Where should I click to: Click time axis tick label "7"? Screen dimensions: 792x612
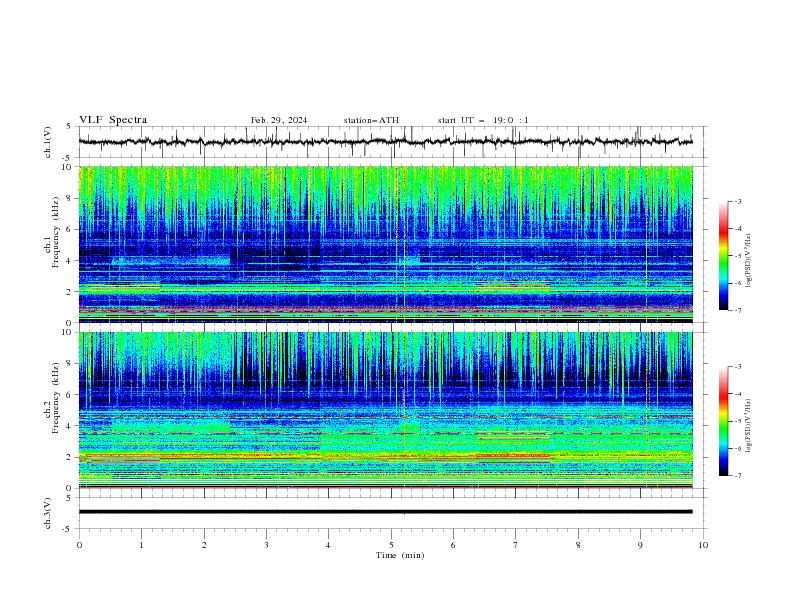[516, 545]
